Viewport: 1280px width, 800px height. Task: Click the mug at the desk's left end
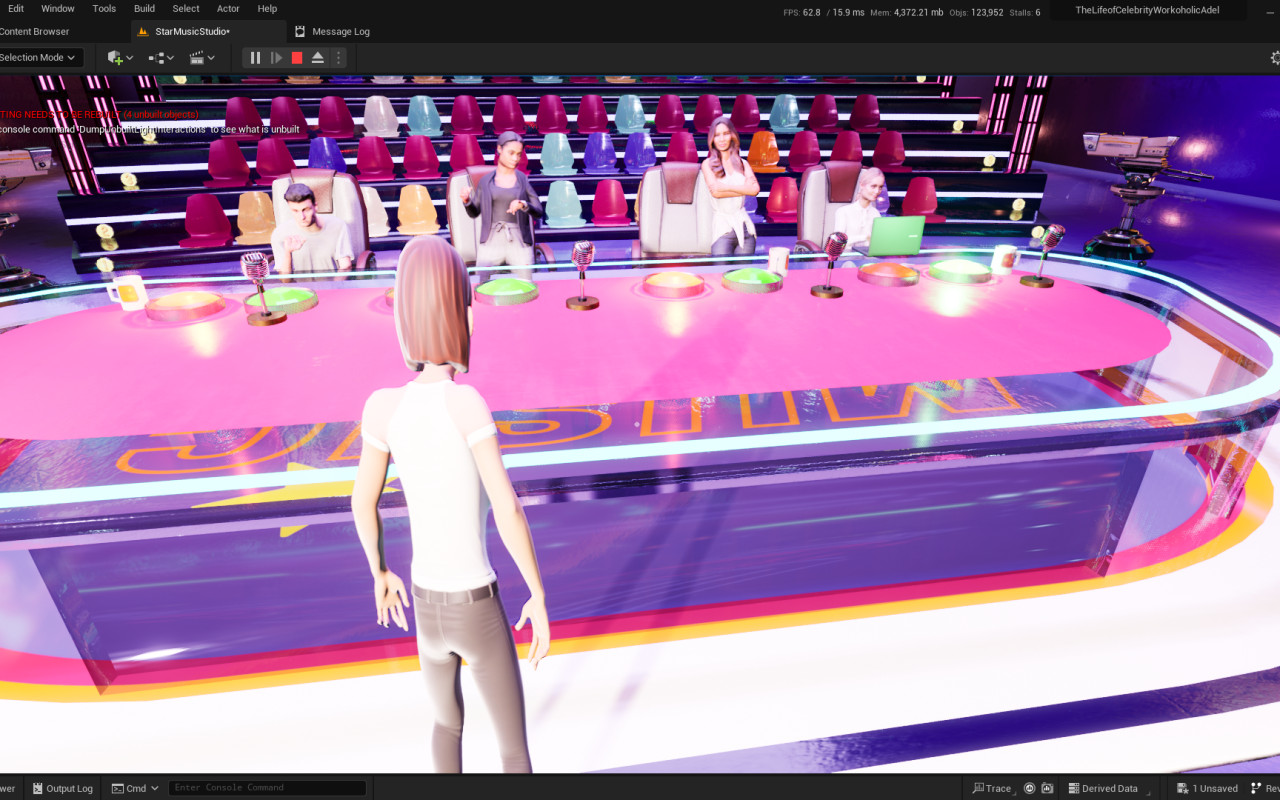point(126,292)
